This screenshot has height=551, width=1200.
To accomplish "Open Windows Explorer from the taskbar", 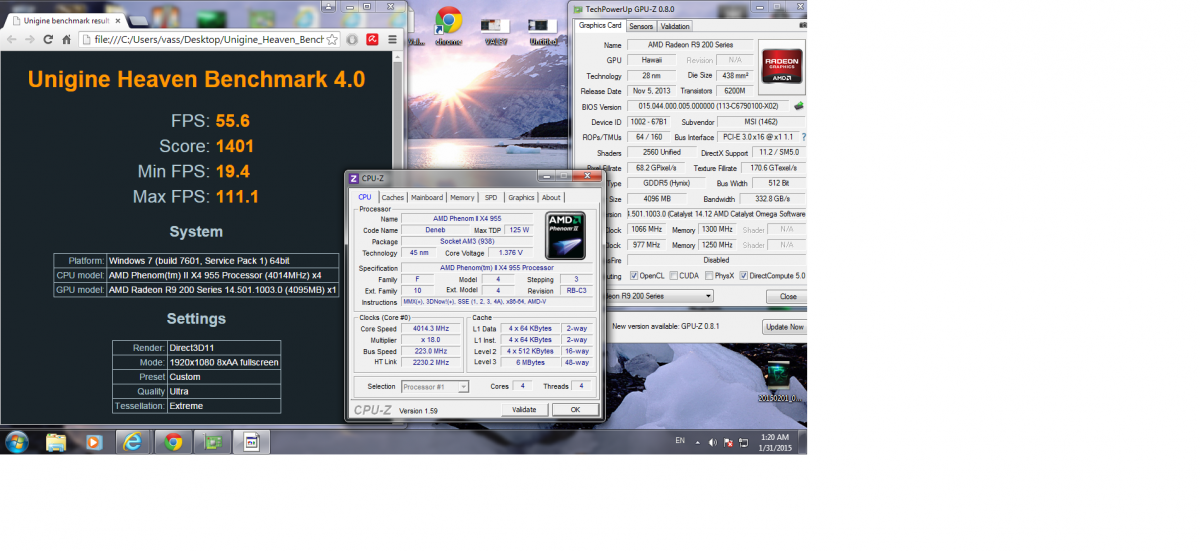I will [56, 441].
